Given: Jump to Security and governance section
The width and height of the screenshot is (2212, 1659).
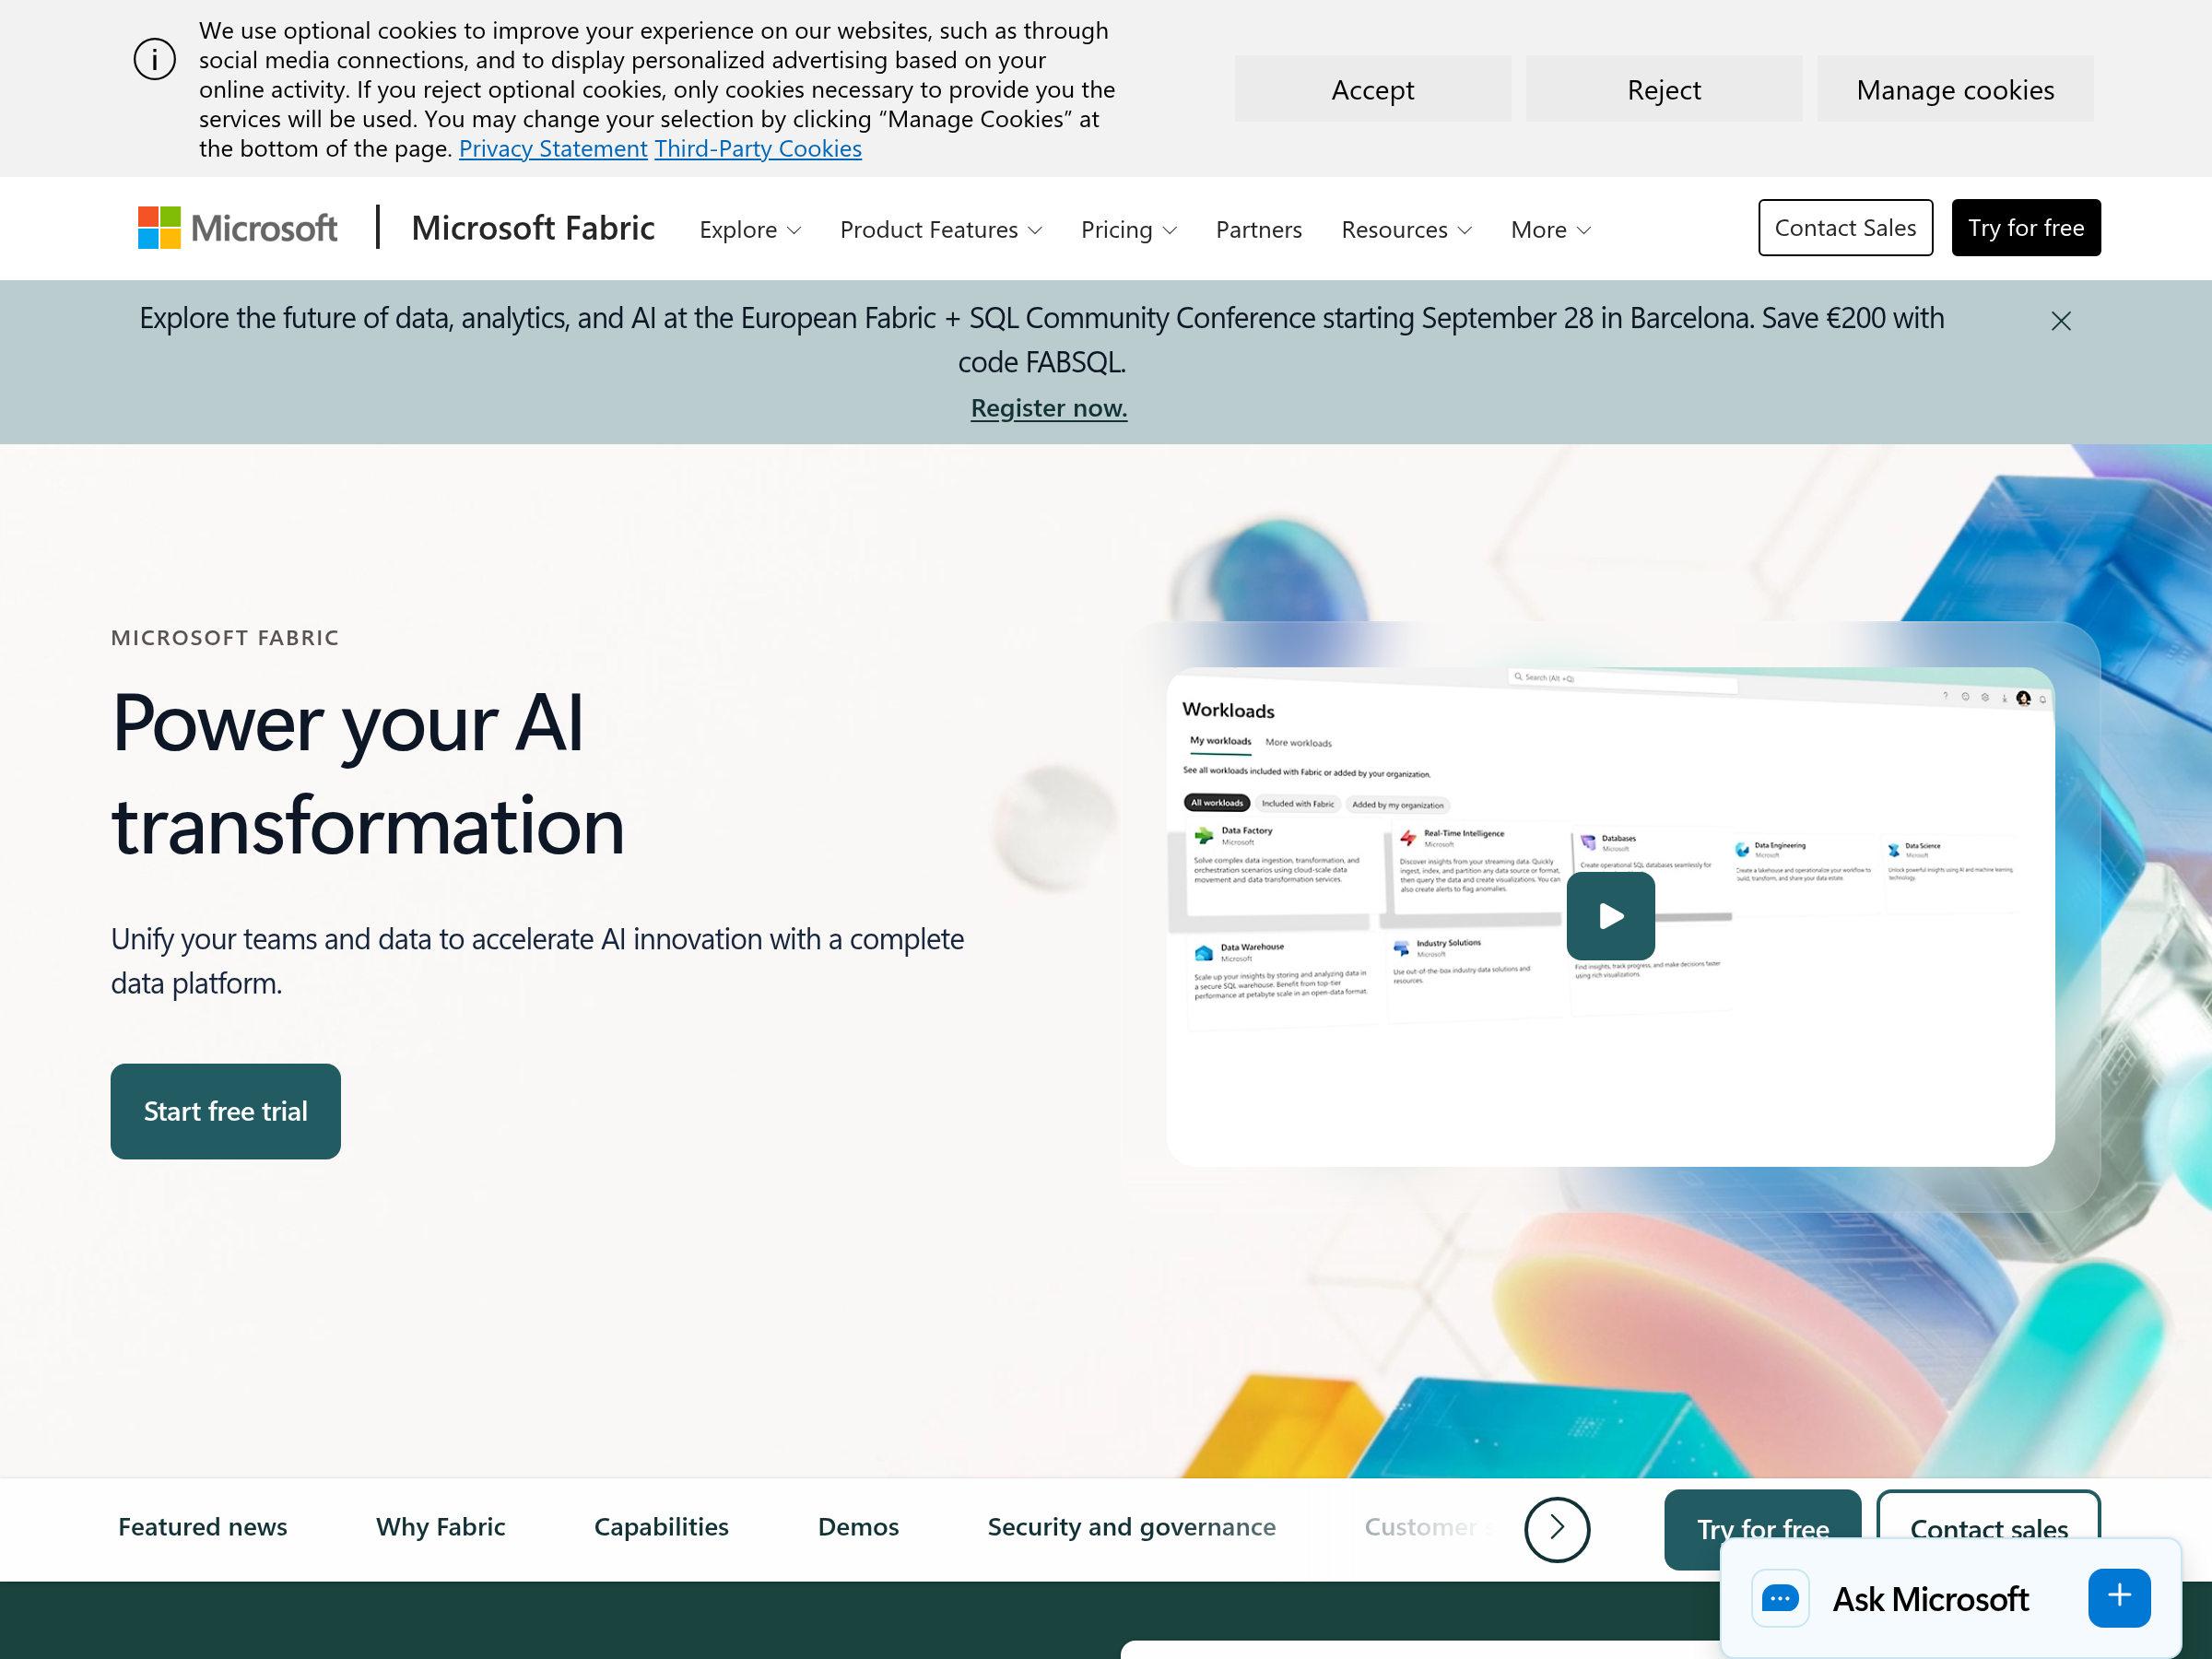Looking at the screenshot, I should pyautogui.click(x=1131, y=1527).
